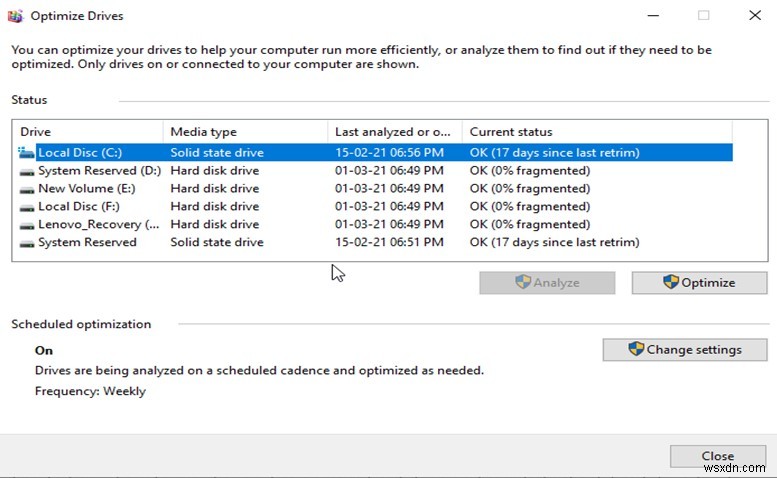The image size is (777, 478).
Task: Click the New Volume (E:) drive icon
Action: 27,189
